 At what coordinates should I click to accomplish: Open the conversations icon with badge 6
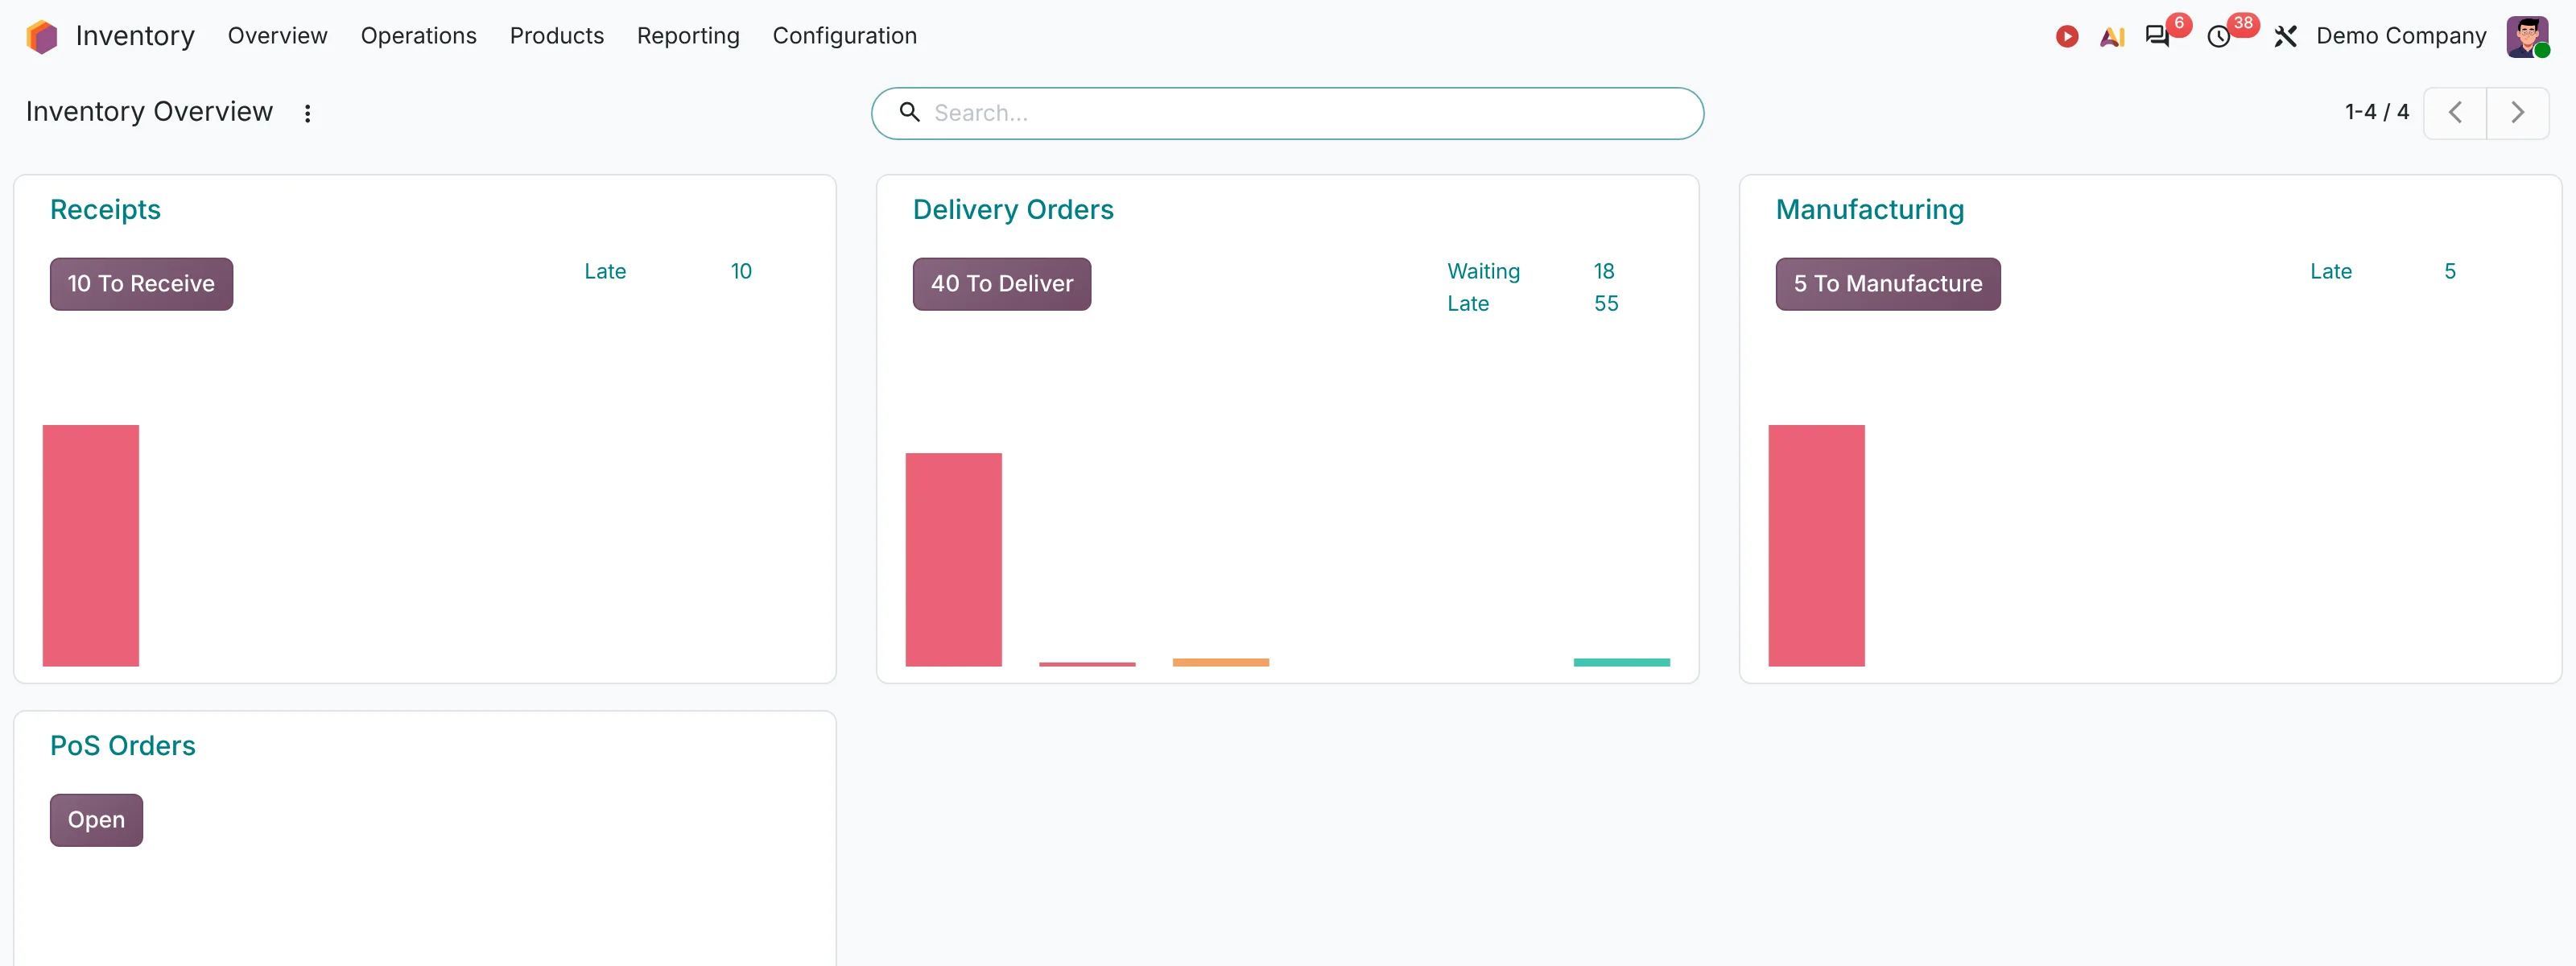click(x=2157, y=37)
